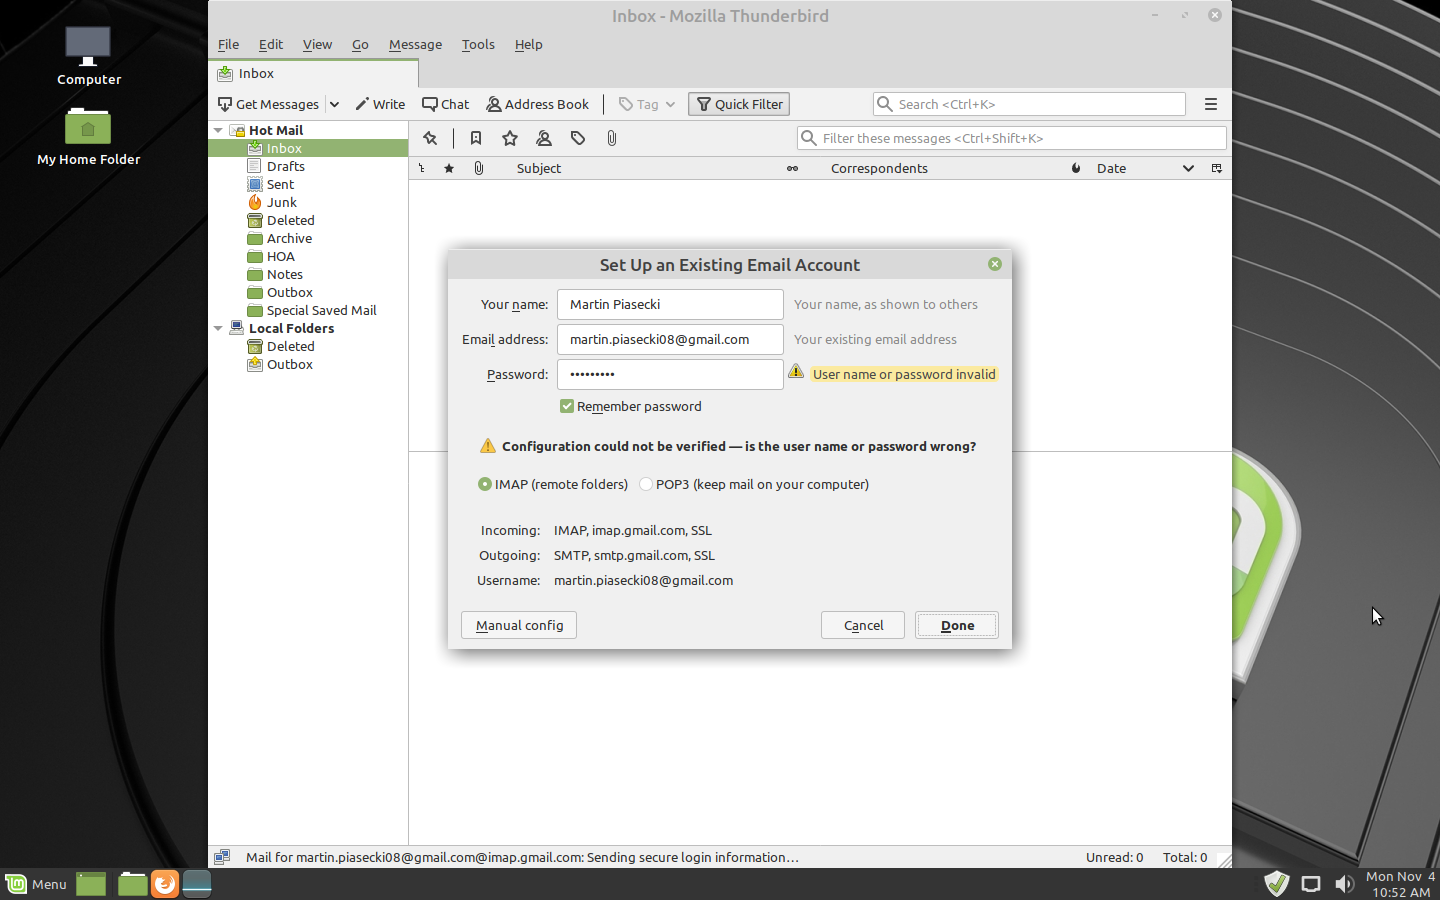The width and height of the screenshot is (1440, 900).
Task: Open the Linux Mint Menu button
Action: (x=36, y=884)
